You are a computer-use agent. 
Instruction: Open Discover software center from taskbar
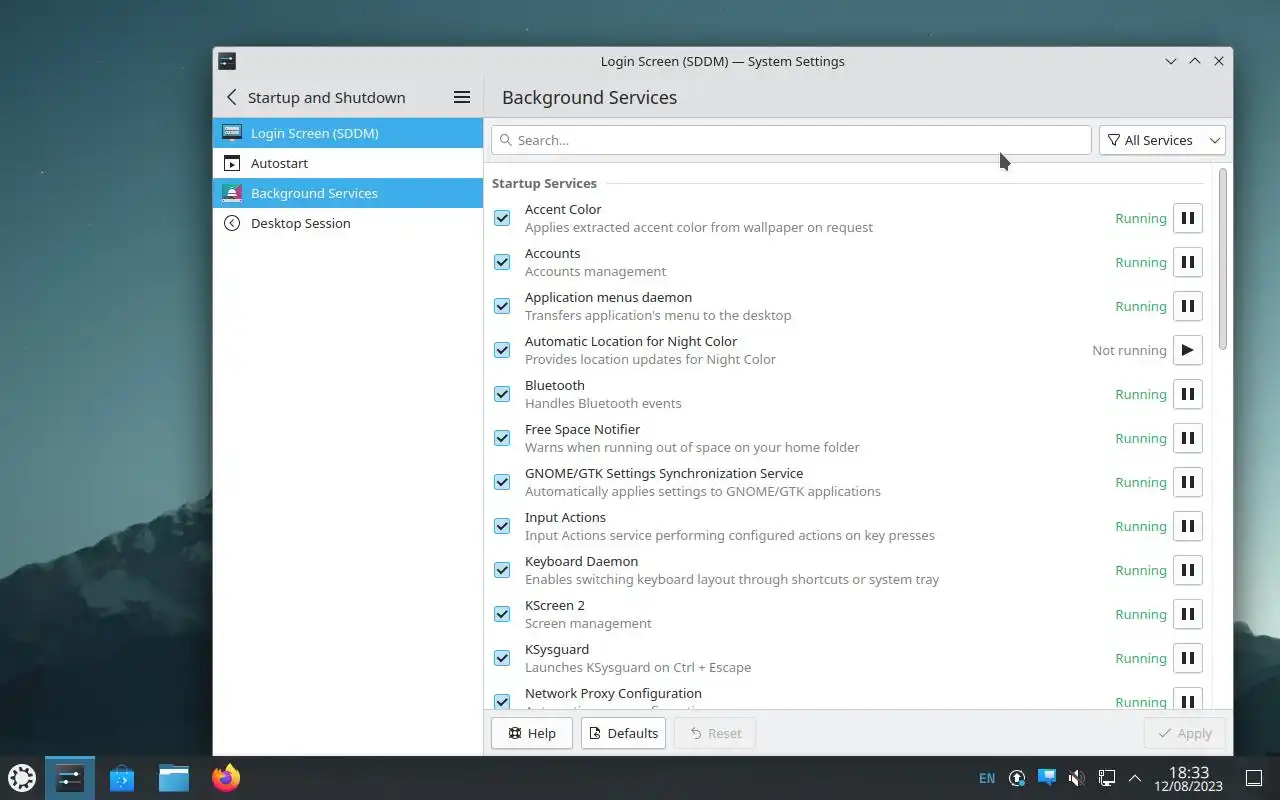(122, 777)
